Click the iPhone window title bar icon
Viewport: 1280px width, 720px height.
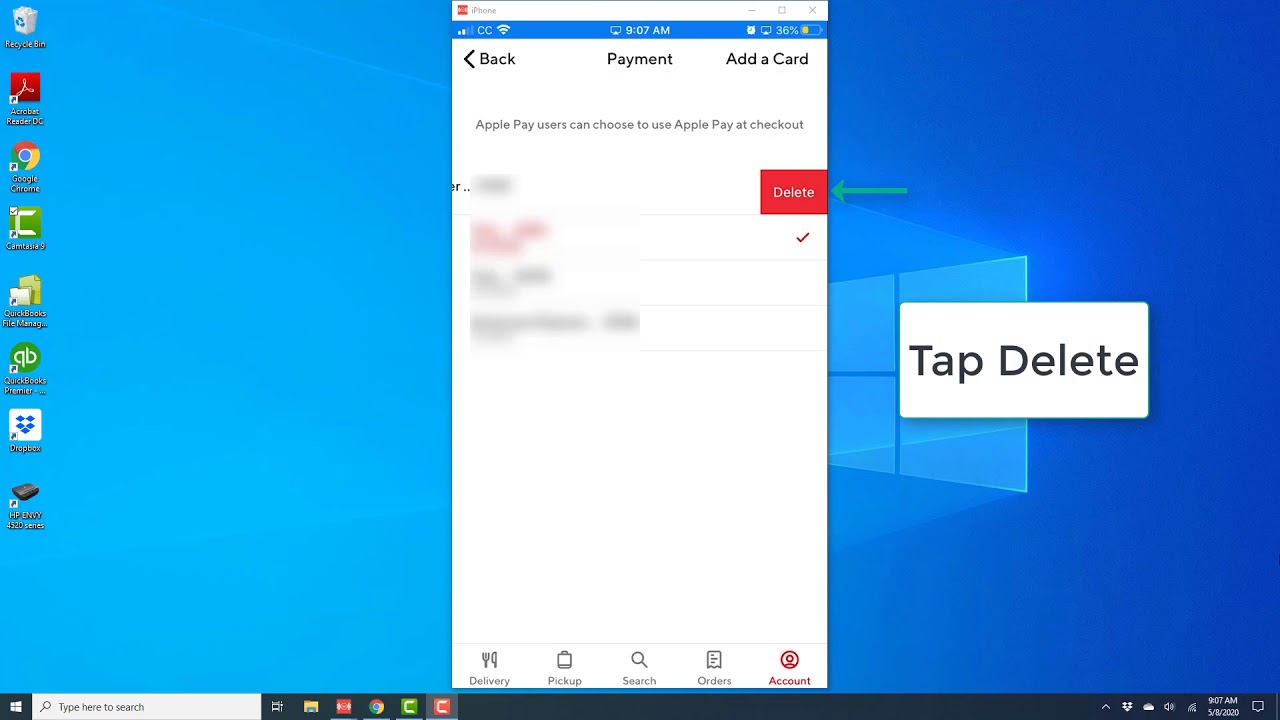[x=462, y=10]
